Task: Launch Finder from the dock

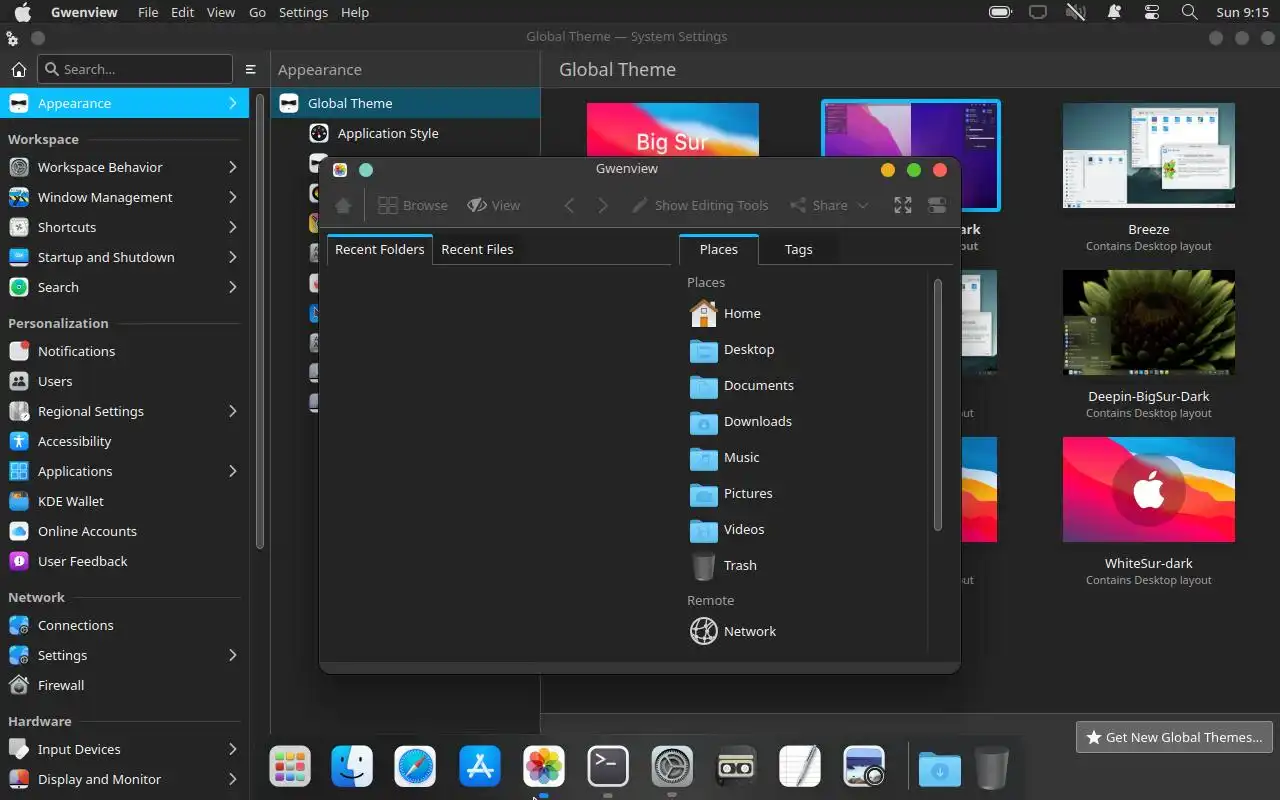Action: [352, 767]
